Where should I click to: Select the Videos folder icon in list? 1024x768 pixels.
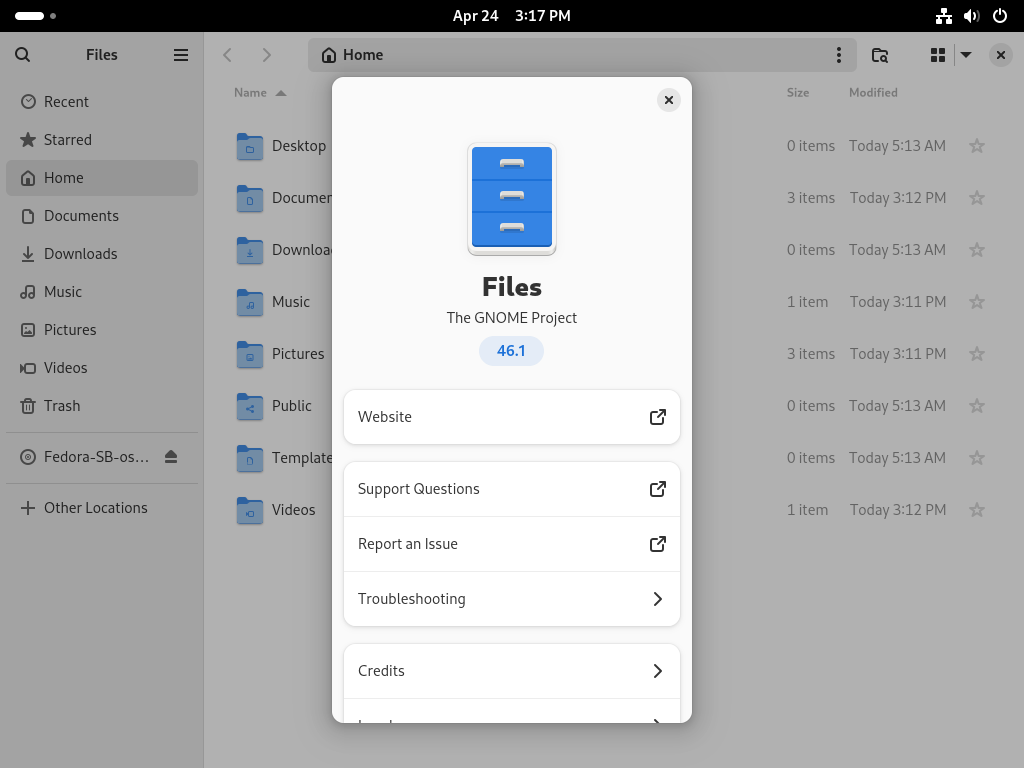249,510
